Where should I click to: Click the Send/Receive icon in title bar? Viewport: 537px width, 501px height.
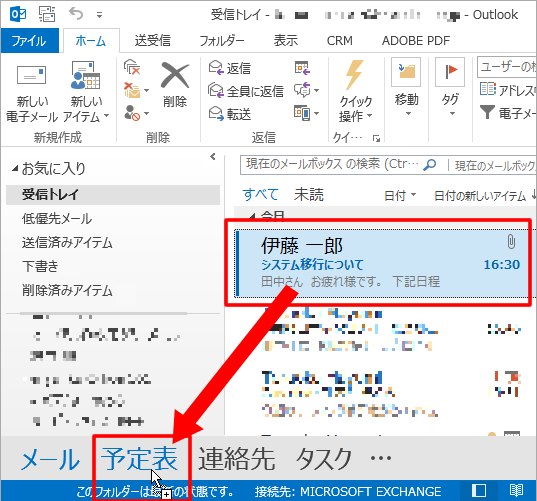coord(47,14)
